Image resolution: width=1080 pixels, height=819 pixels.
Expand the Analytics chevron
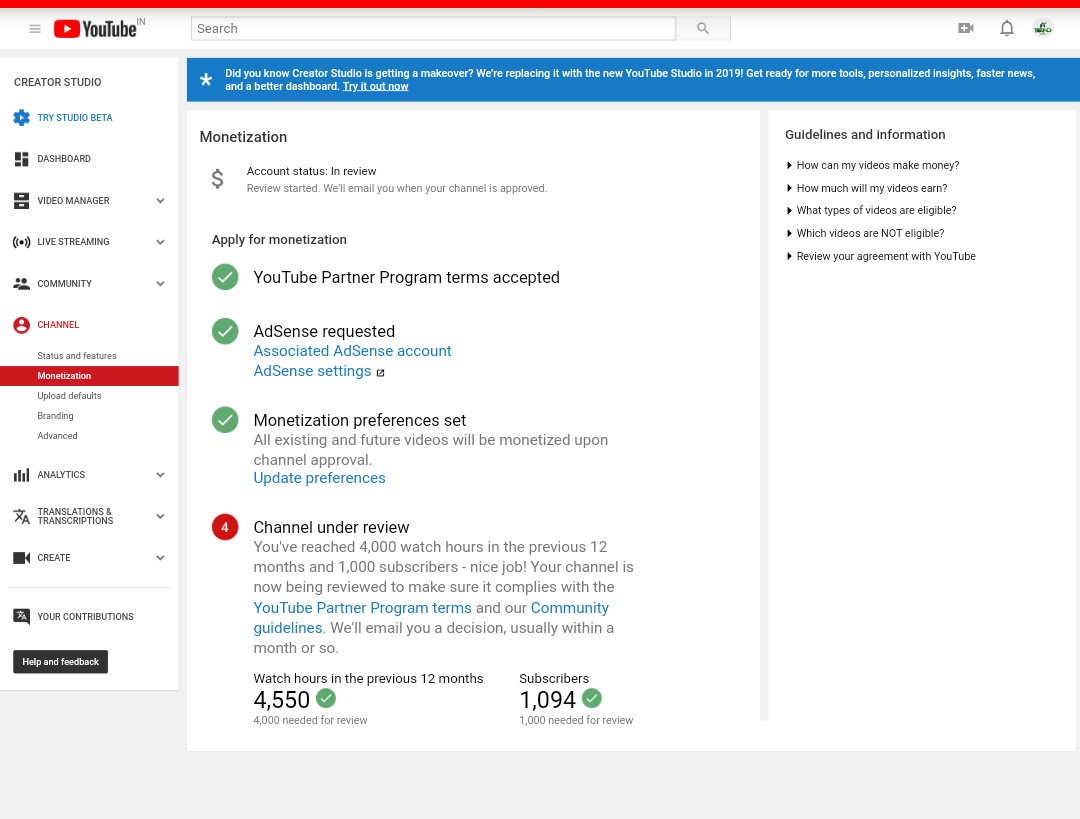160,475
